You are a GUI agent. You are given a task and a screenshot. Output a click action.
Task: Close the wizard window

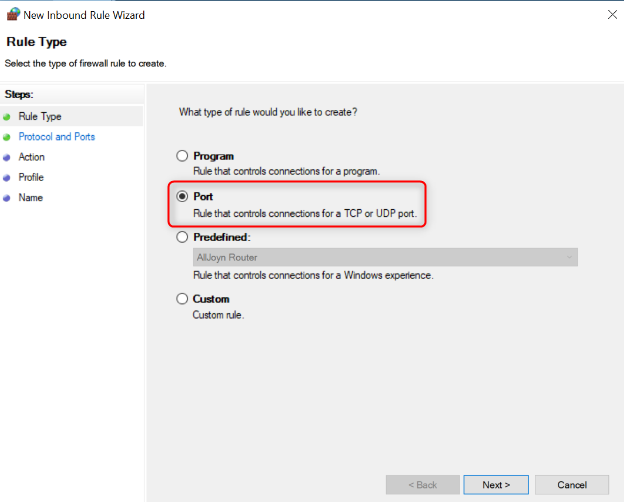pyautogui.click(x=610, y=14)
